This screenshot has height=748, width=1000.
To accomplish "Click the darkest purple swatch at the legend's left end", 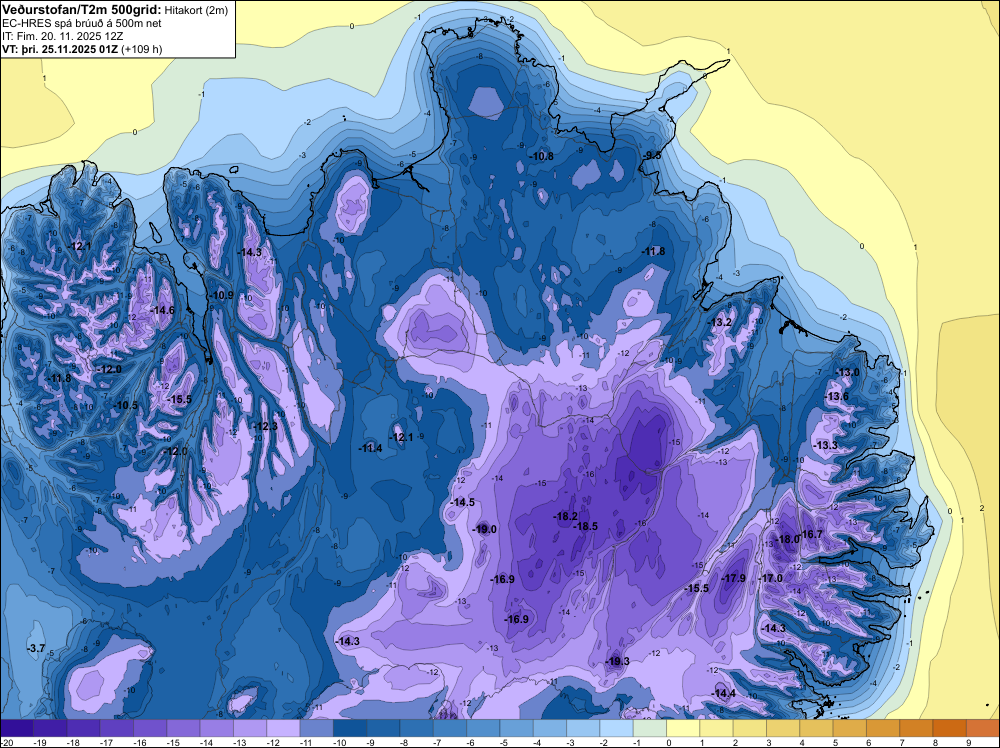I will point(17,728).
